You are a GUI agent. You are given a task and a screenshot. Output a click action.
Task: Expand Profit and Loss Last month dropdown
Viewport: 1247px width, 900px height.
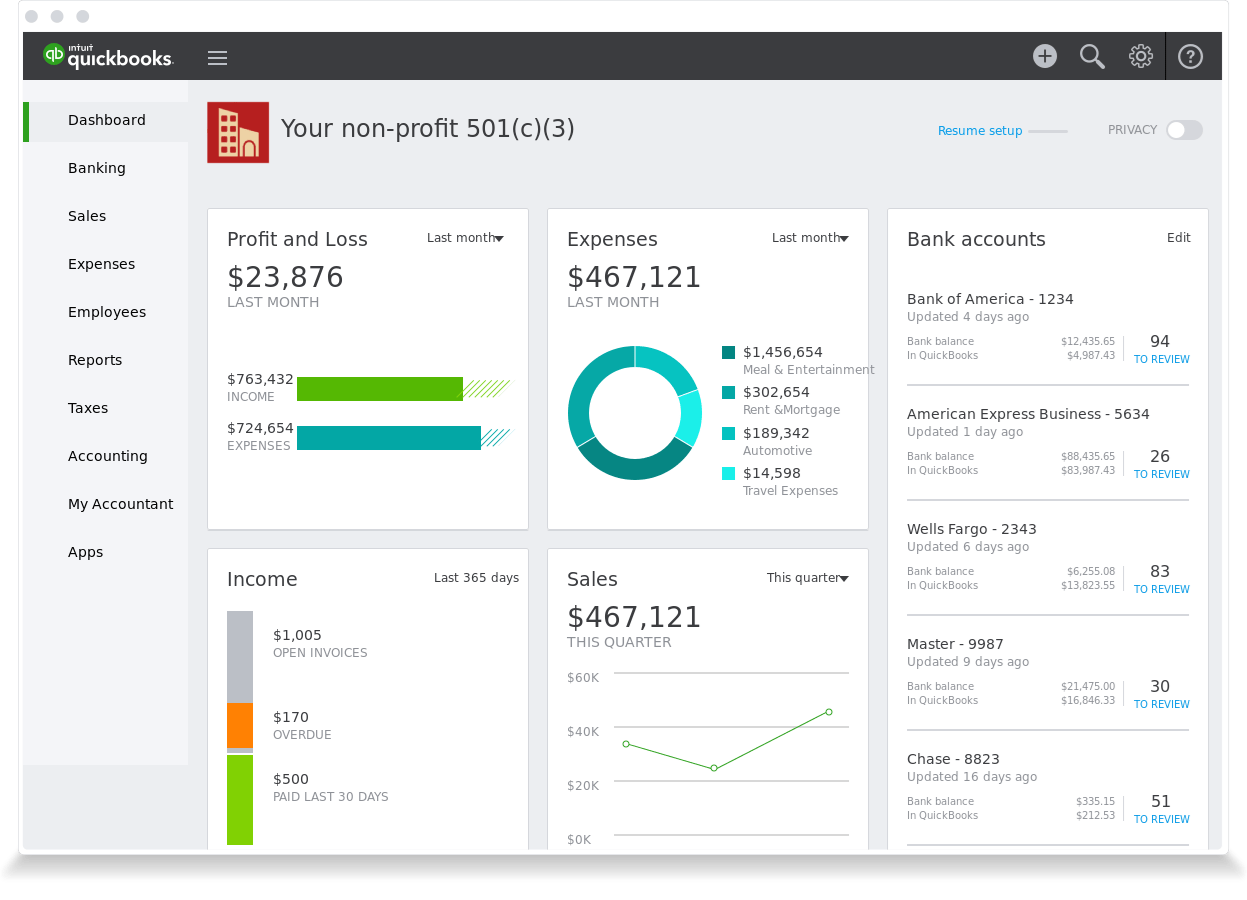[x=465, y=238]
